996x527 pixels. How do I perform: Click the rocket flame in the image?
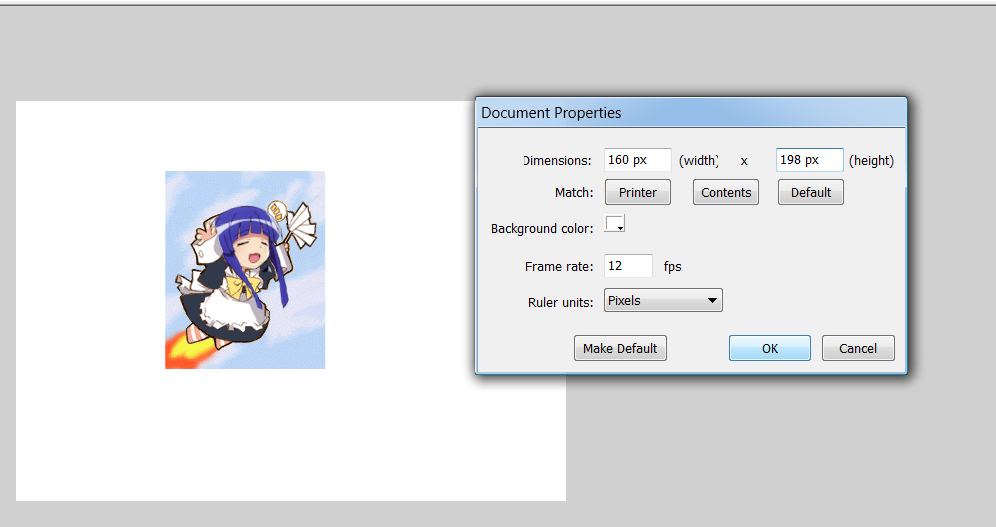click(185, 352)
